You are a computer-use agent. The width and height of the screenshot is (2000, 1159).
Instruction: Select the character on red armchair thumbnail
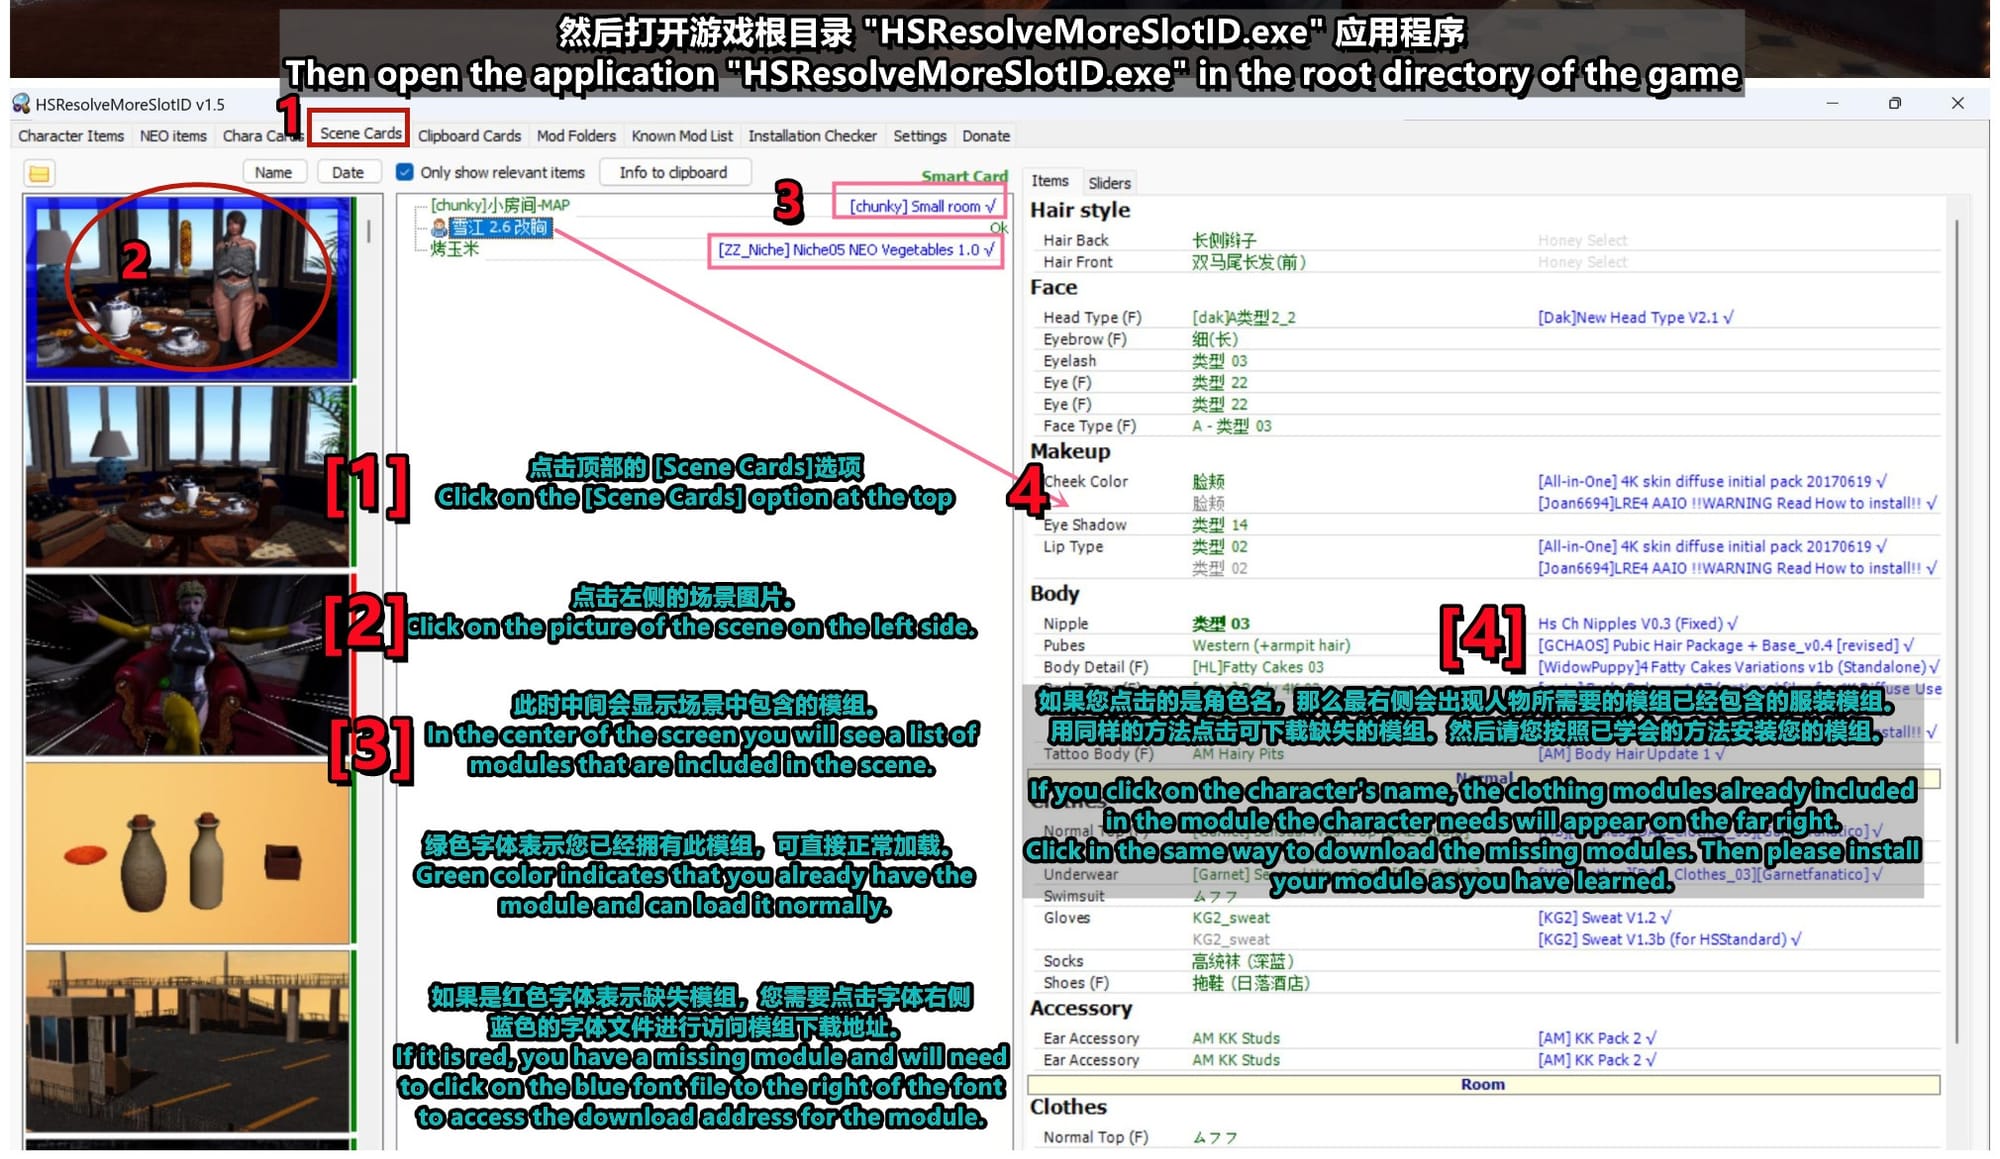pyautogui.click(x=190, y=664)
